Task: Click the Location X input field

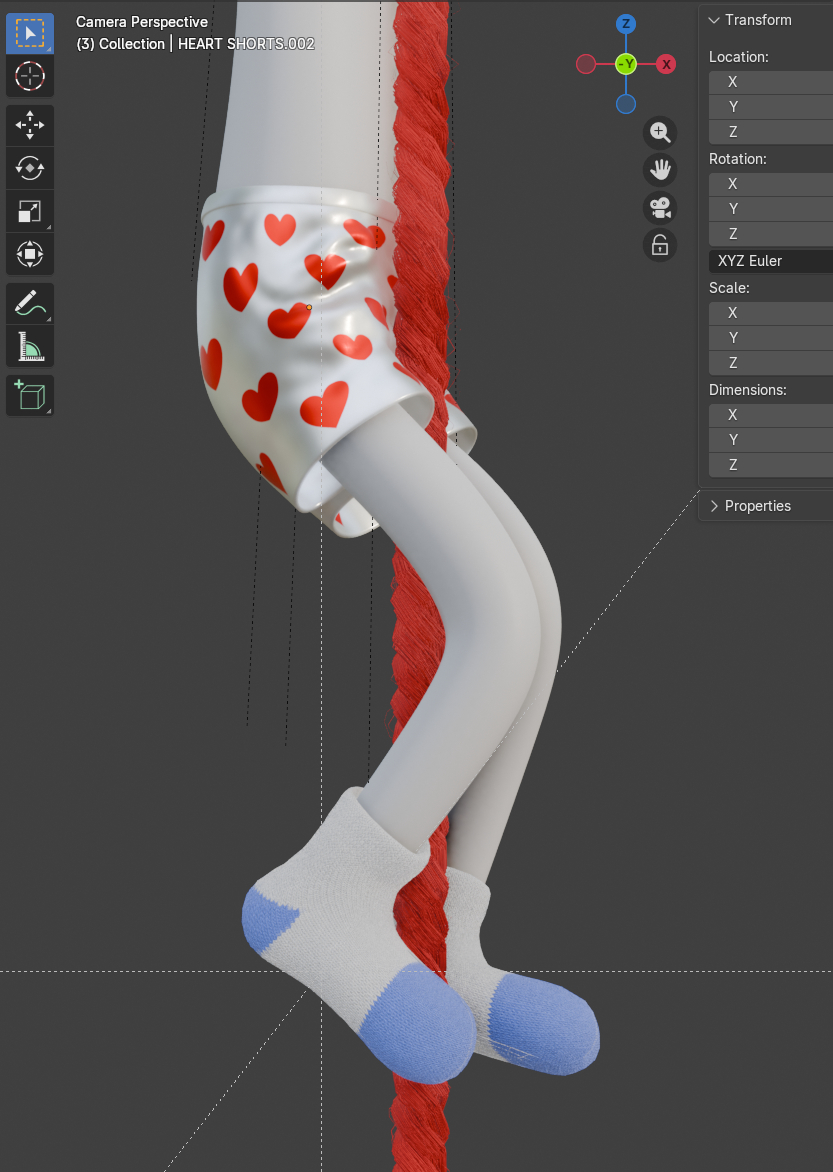Action: (772, 82)
